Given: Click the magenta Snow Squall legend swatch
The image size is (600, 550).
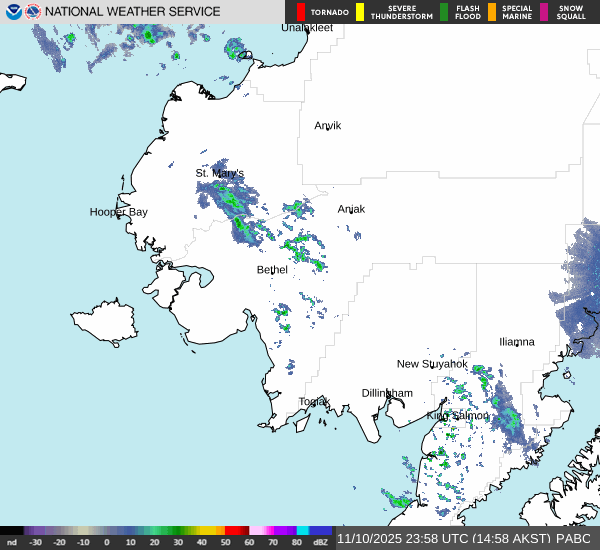Looking at the screenshot, I should pyautogui.click(x=544, y=12).
